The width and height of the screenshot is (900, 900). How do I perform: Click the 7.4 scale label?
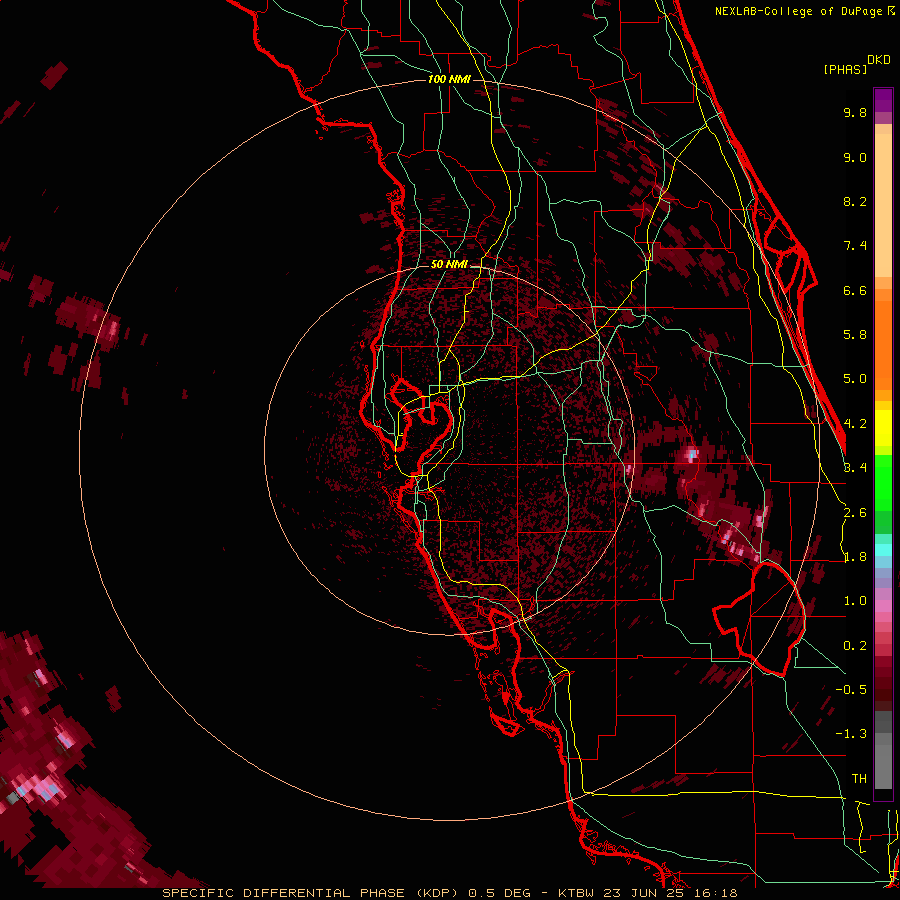(855, 246)
